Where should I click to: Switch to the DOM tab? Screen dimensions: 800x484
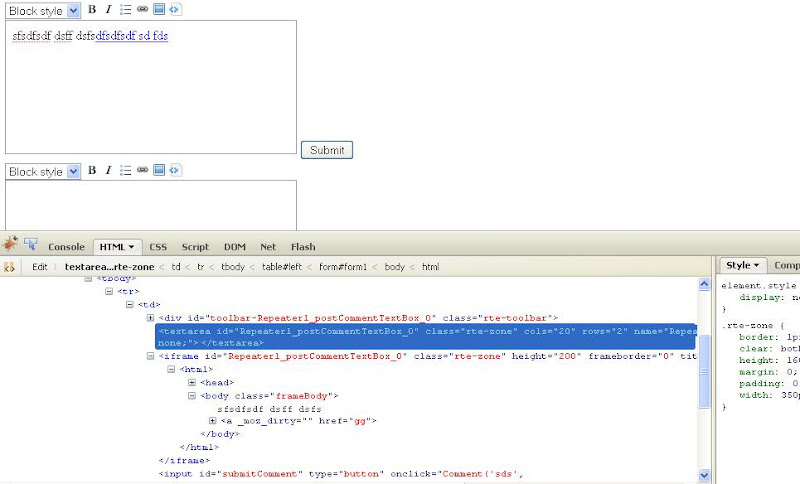(235, 247)
